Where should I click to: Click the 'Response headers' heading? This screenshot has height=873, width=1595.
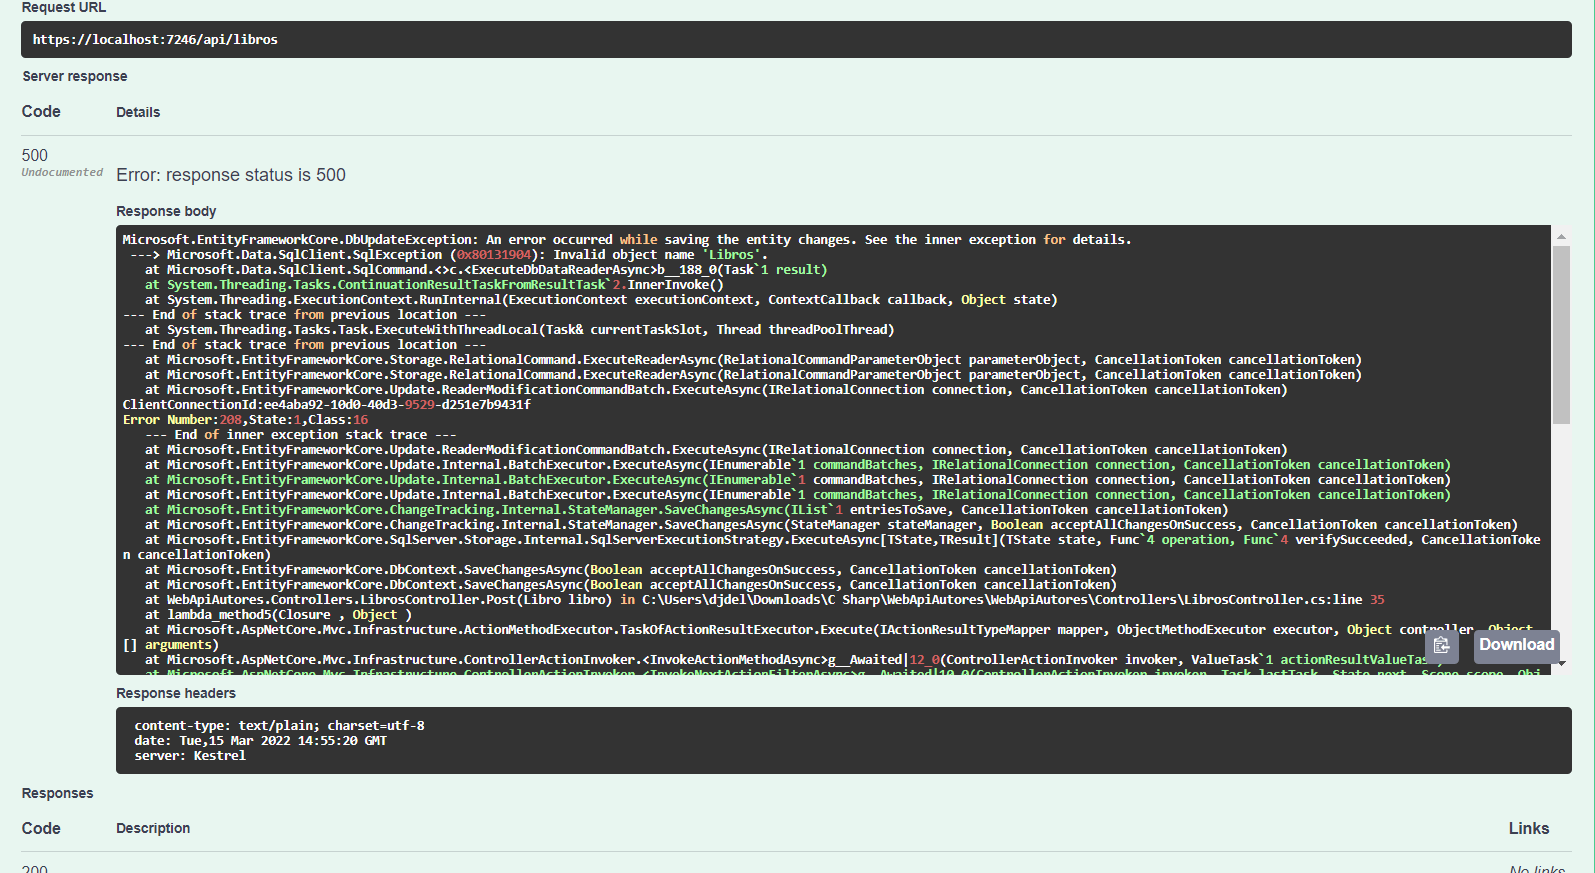coord(176,693)
